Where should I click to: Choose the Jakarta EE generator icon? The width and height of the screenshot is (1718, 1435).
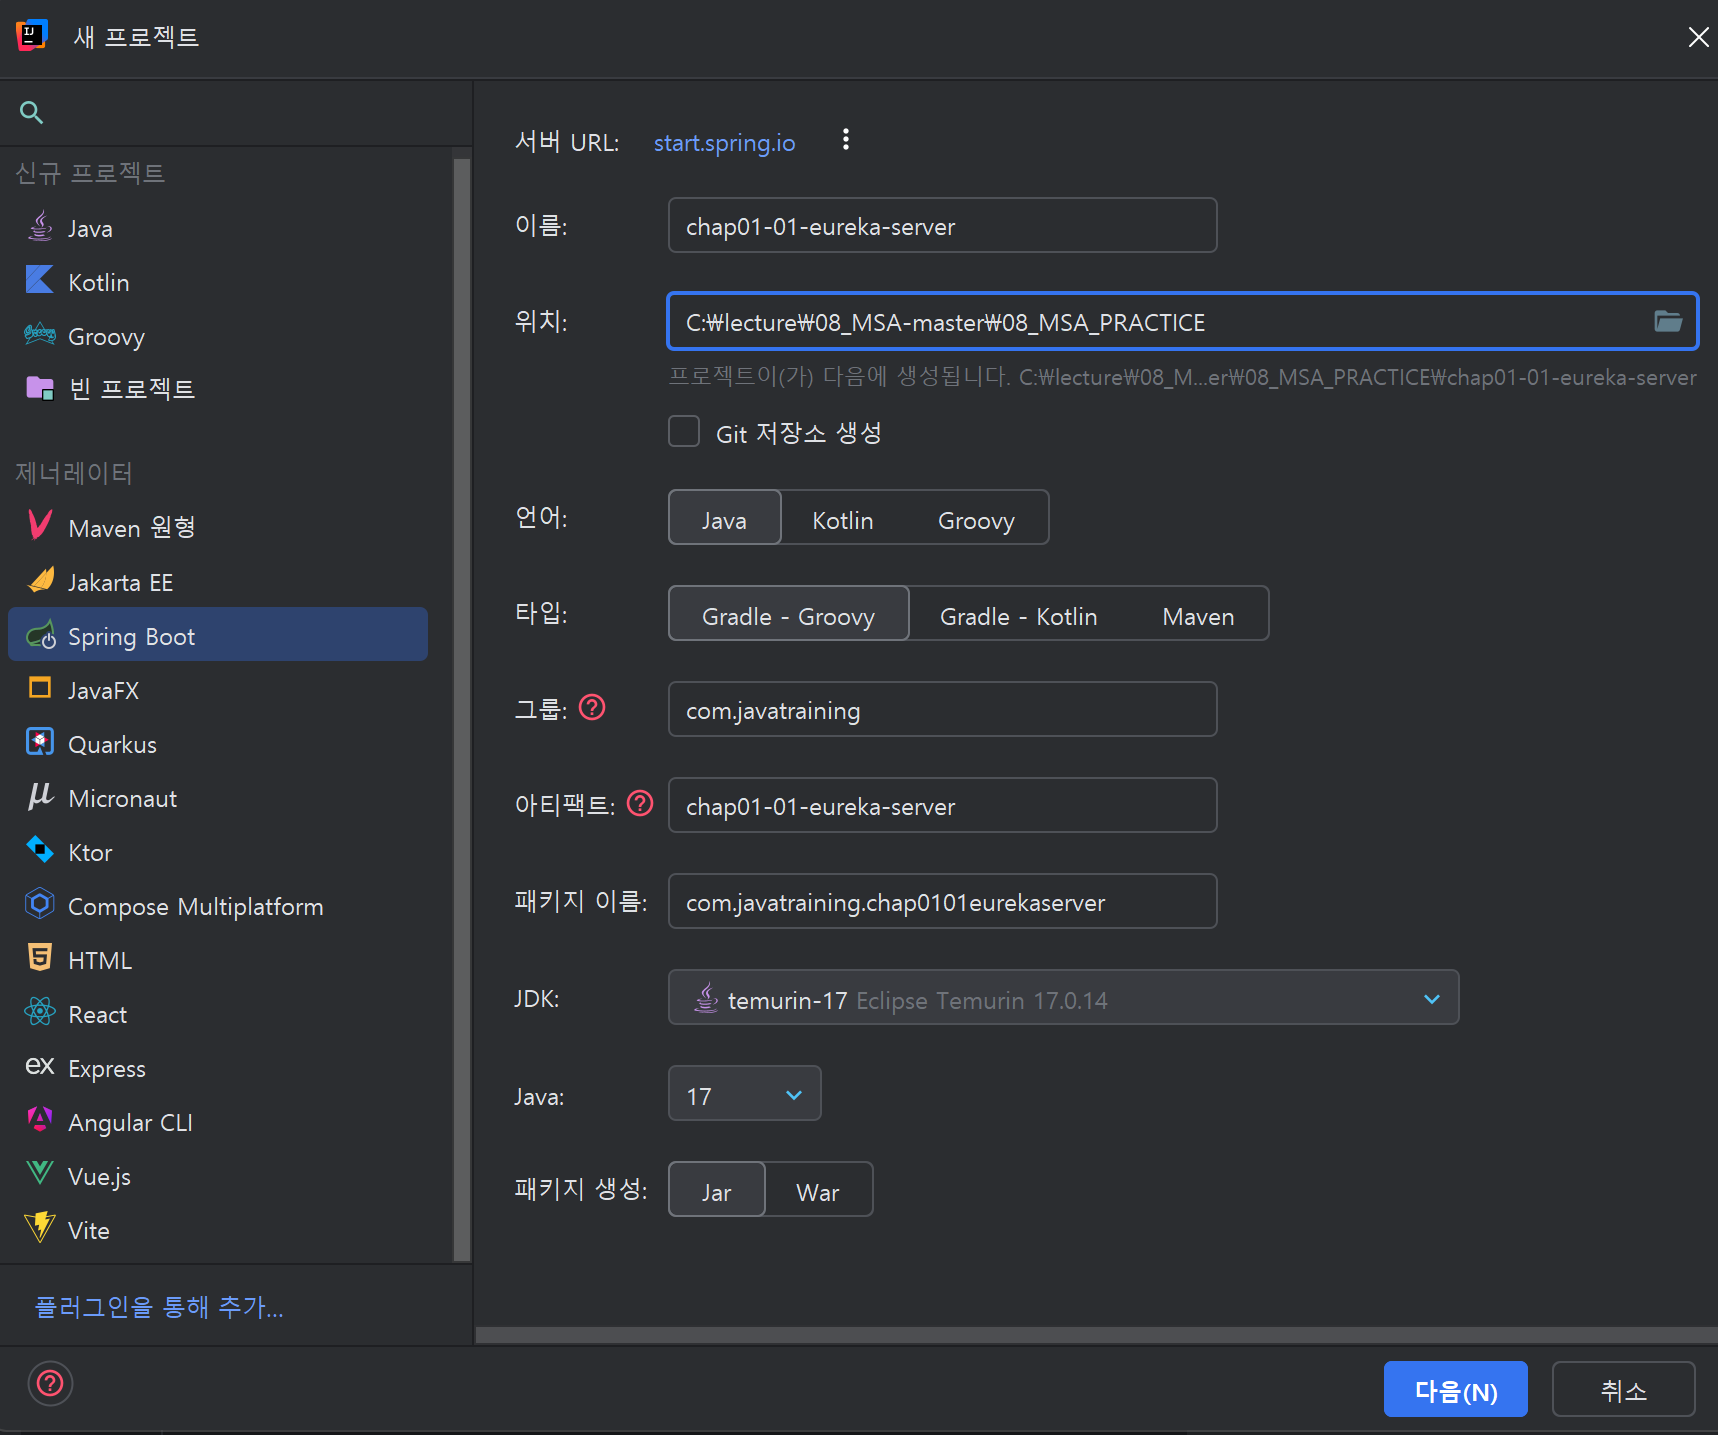pyautogui.click(x=40, y=581)
